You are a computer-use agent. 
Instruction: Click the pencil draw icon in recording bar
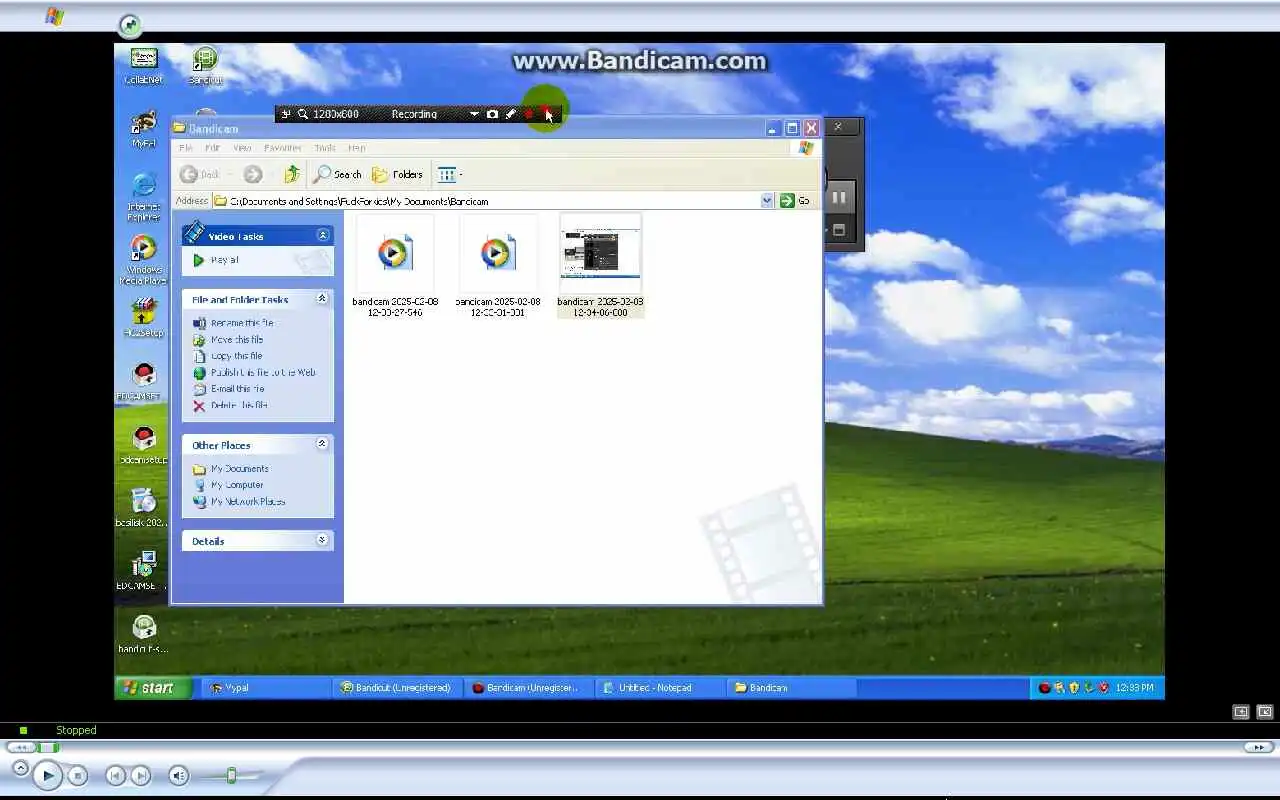tap(510, 114)
